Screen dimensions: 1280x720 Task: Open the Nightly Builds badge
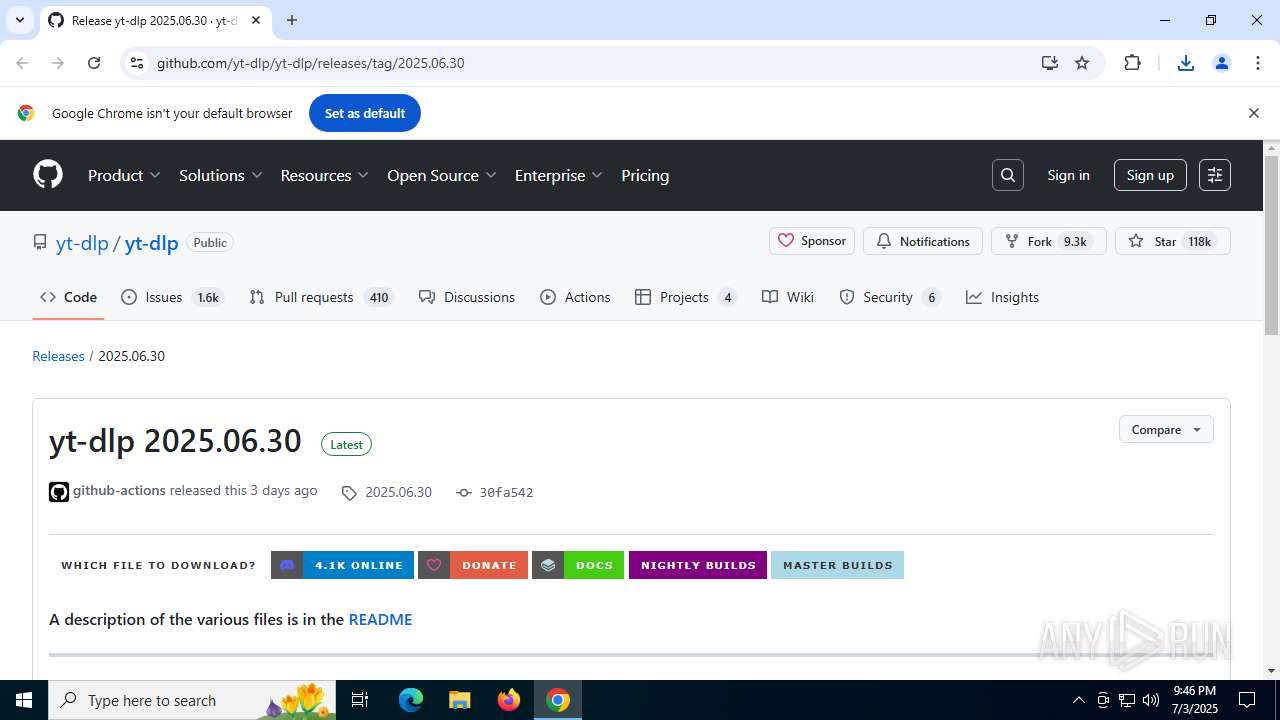pos(698,565)
